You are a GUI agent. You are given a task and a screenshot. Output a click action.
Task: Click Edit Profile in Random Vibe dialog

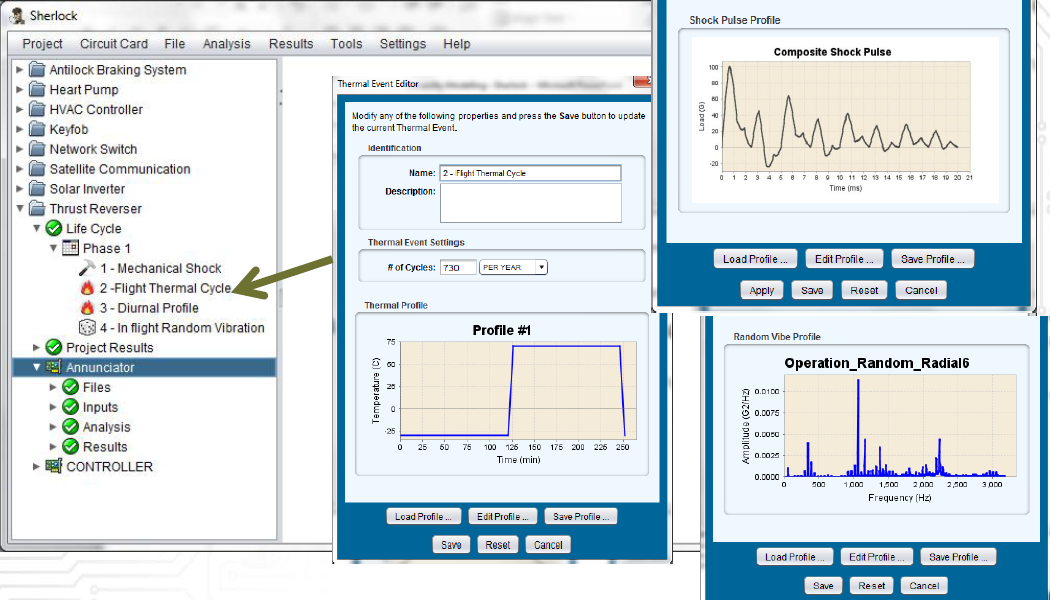[x=877, y=556]
